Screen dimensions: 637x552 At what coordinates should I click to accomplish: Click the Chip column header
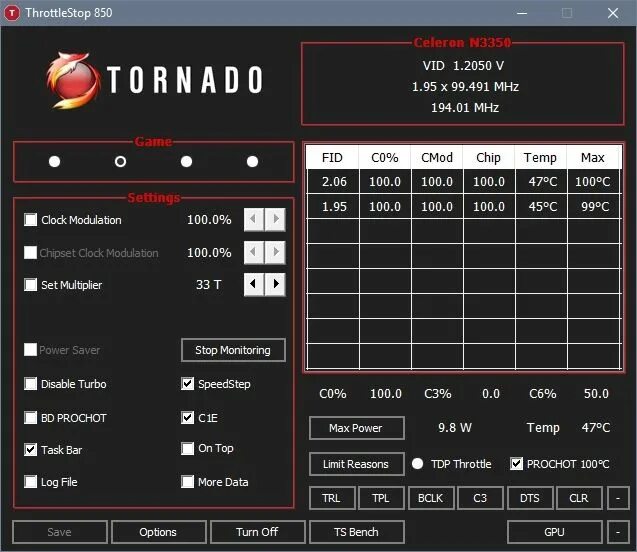point(489,158)
